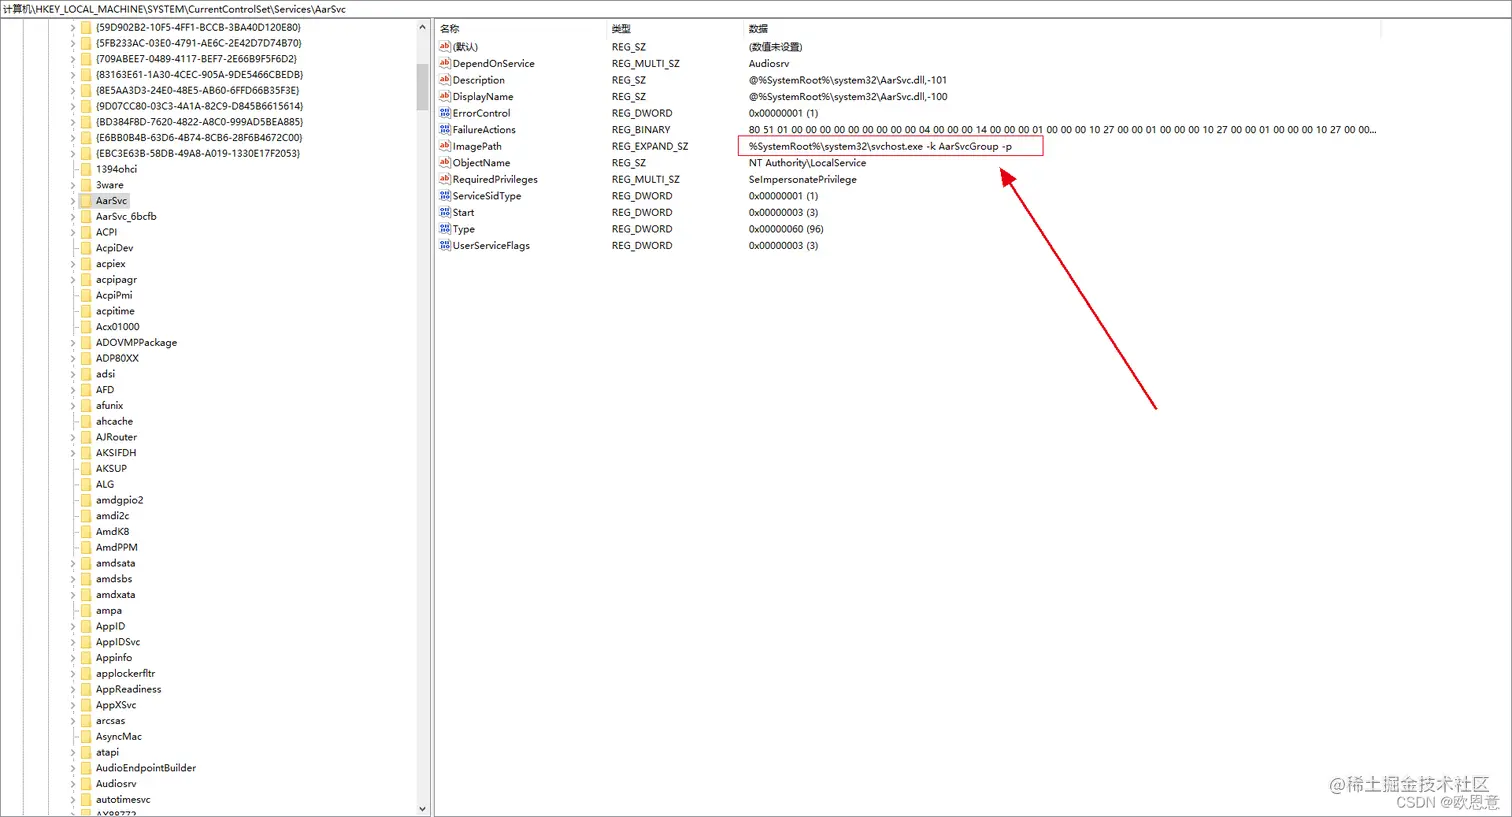This screenshot has width=1512, height=817.
Task: Click the UserServiceFlags DWORD icon
Action: (445, 245)
